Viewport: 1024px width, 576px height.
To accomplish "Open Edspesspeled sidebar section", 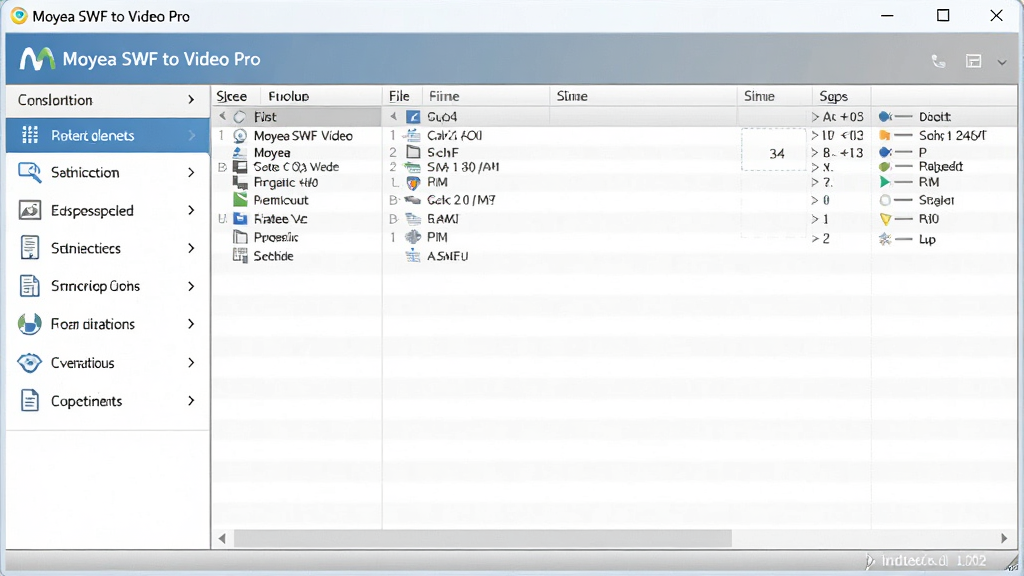I will coord(108,210).
